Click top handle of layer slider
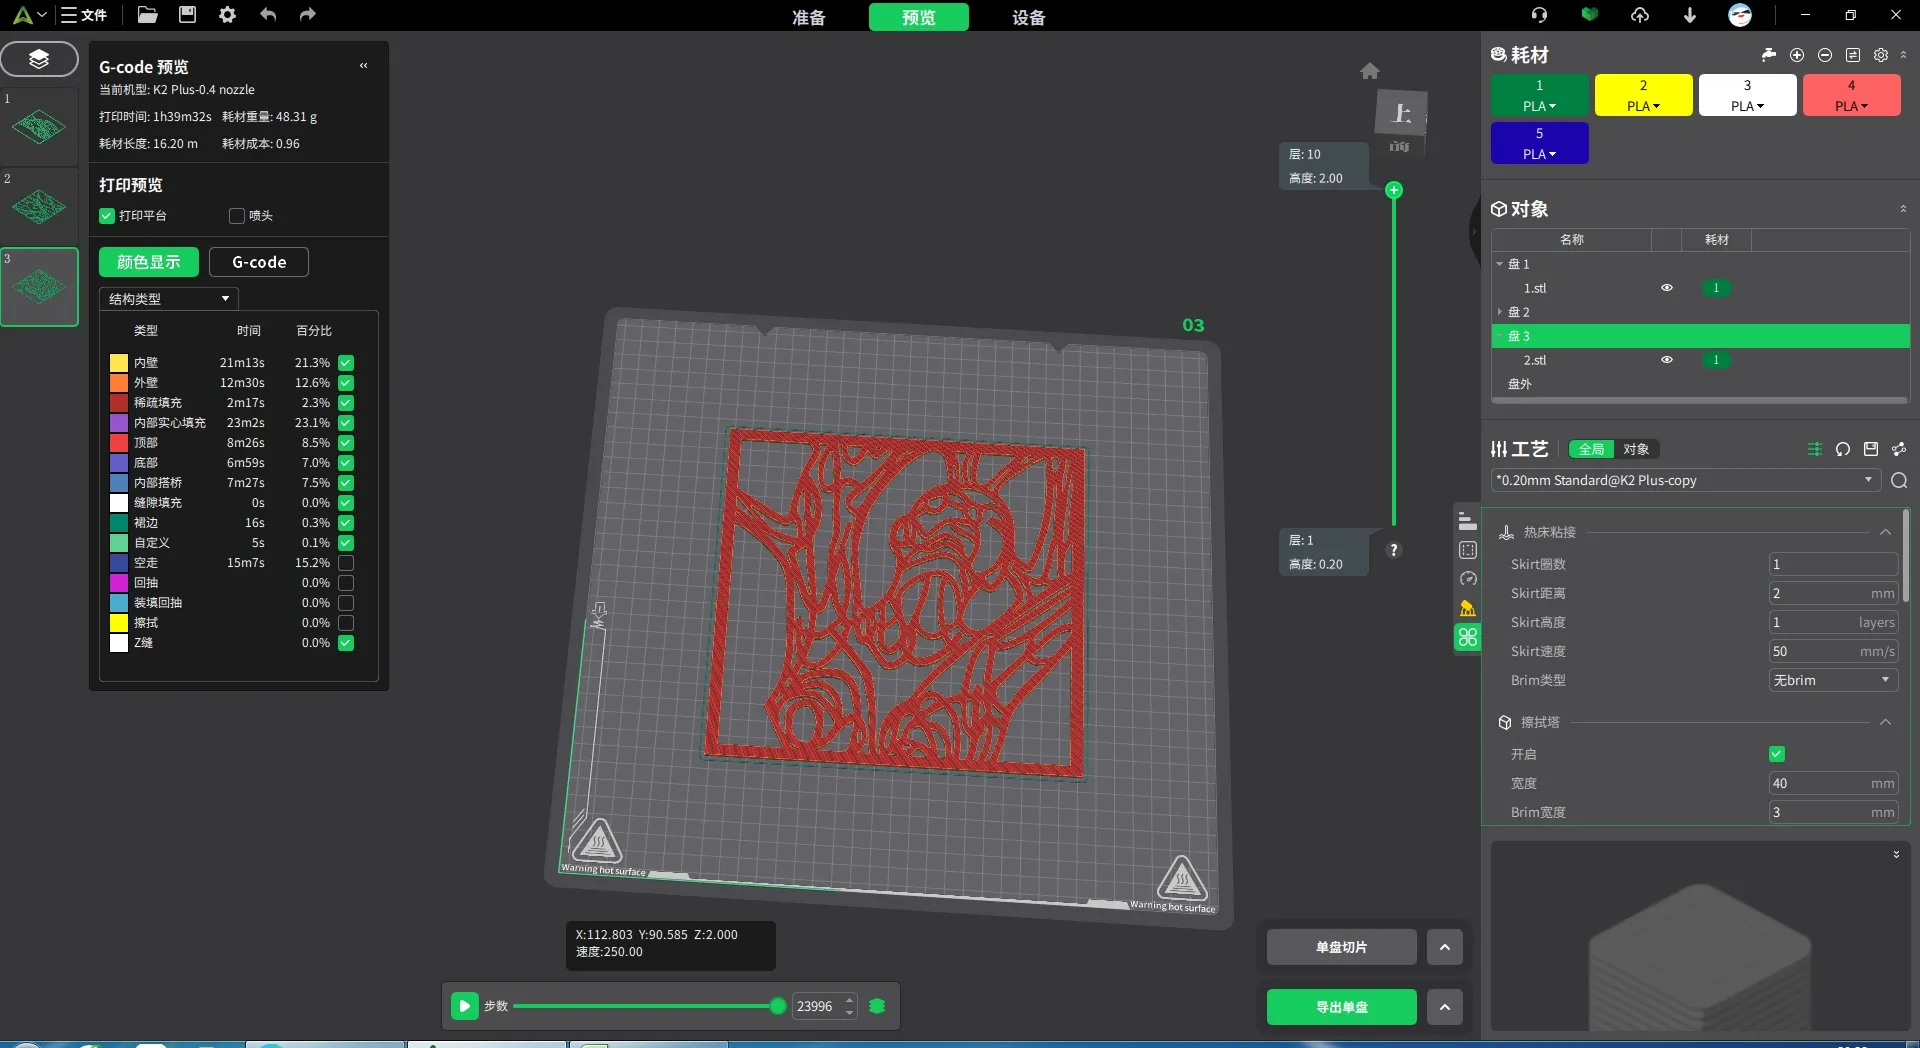The image size is (1920, 1048). (1394, 190)
